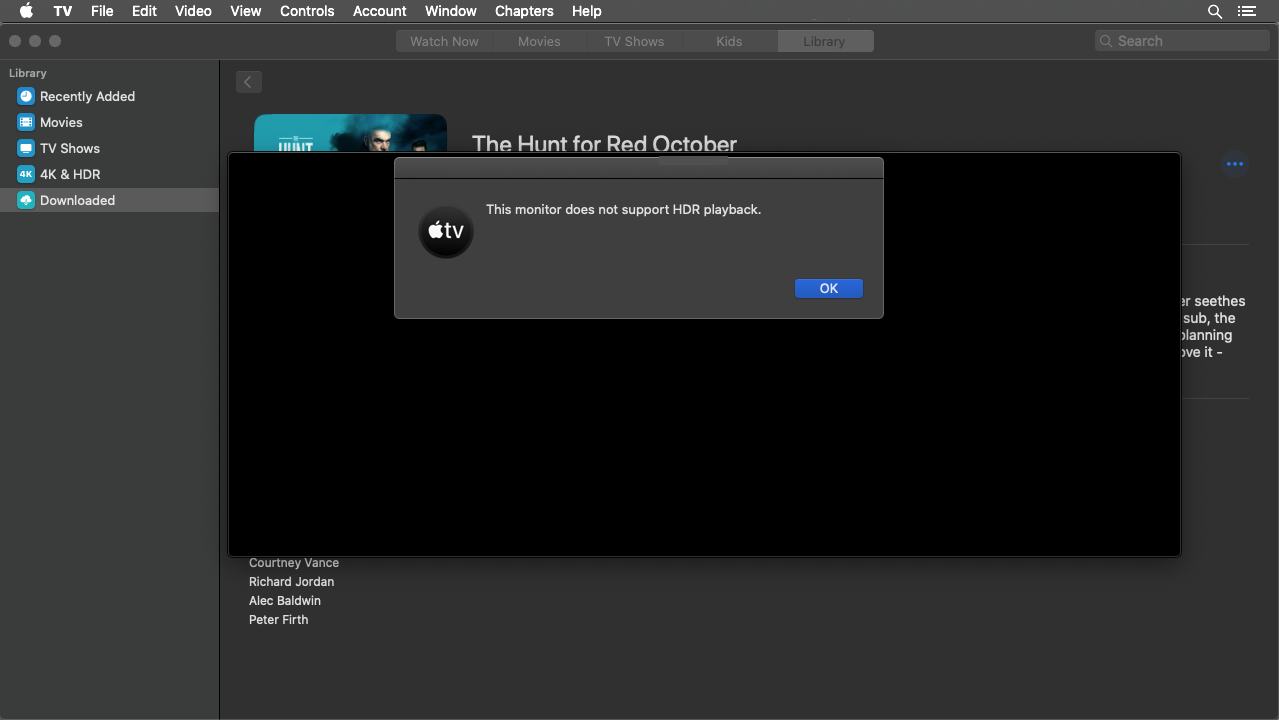Click cast member Courtney Vance
Screen dimensions: 1279x720
pyautogui.click(x=294, y=563)
